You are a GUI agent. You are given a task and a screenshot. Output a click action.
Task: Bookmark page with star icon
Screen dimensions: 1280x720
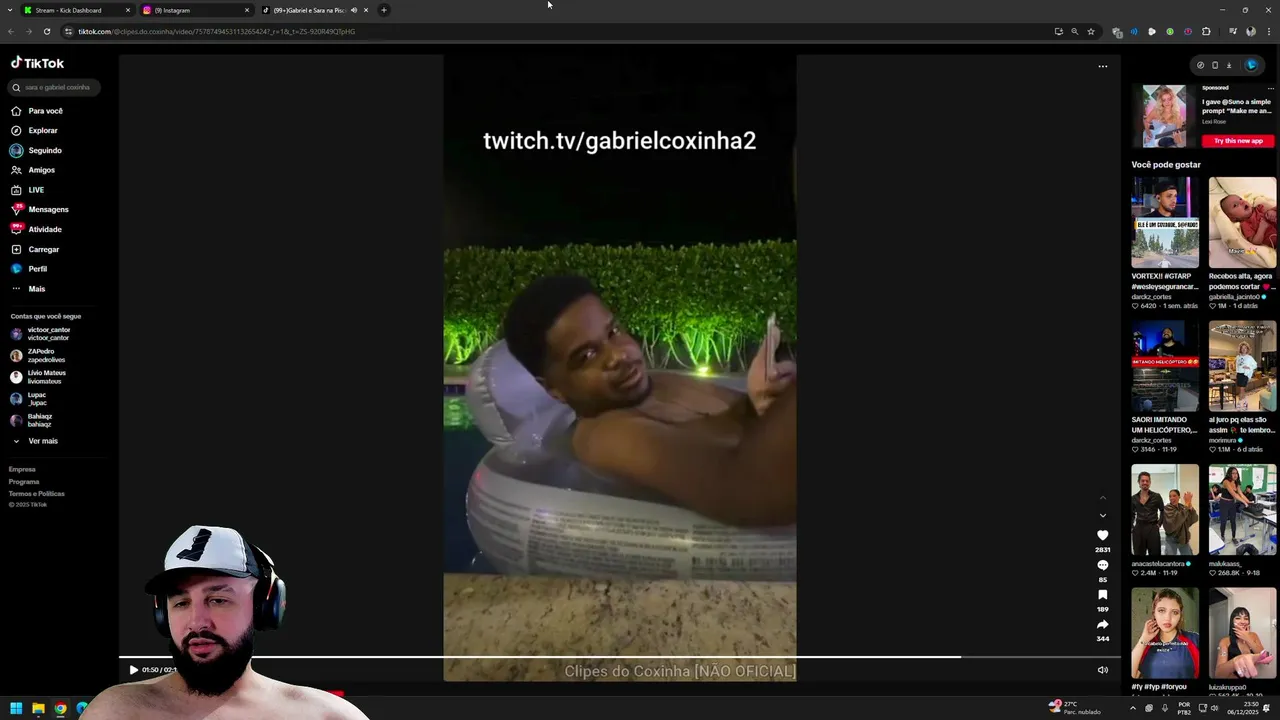point(1091,31)
